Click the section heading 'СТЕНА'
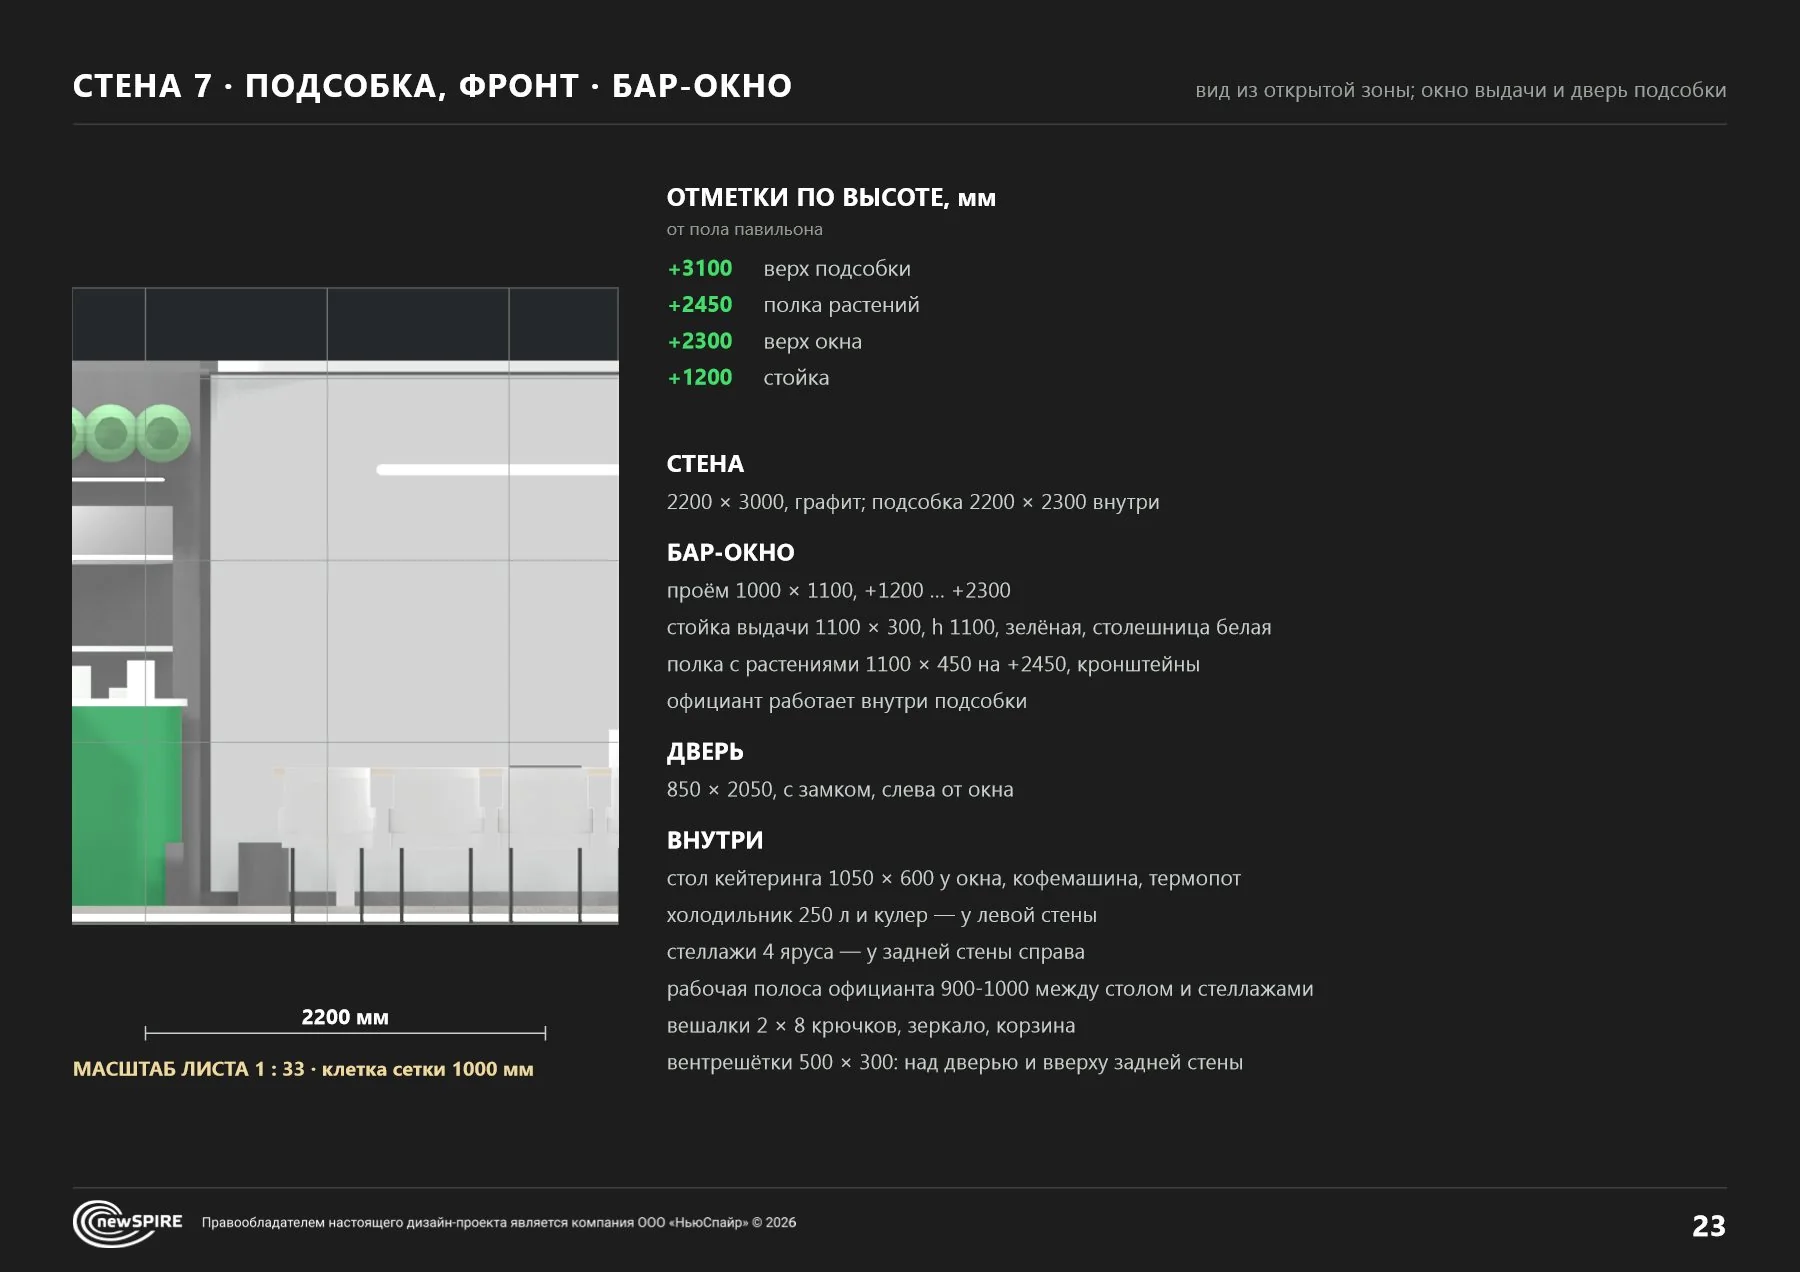Screen dimensions: 1800x1272 [705, 464]
